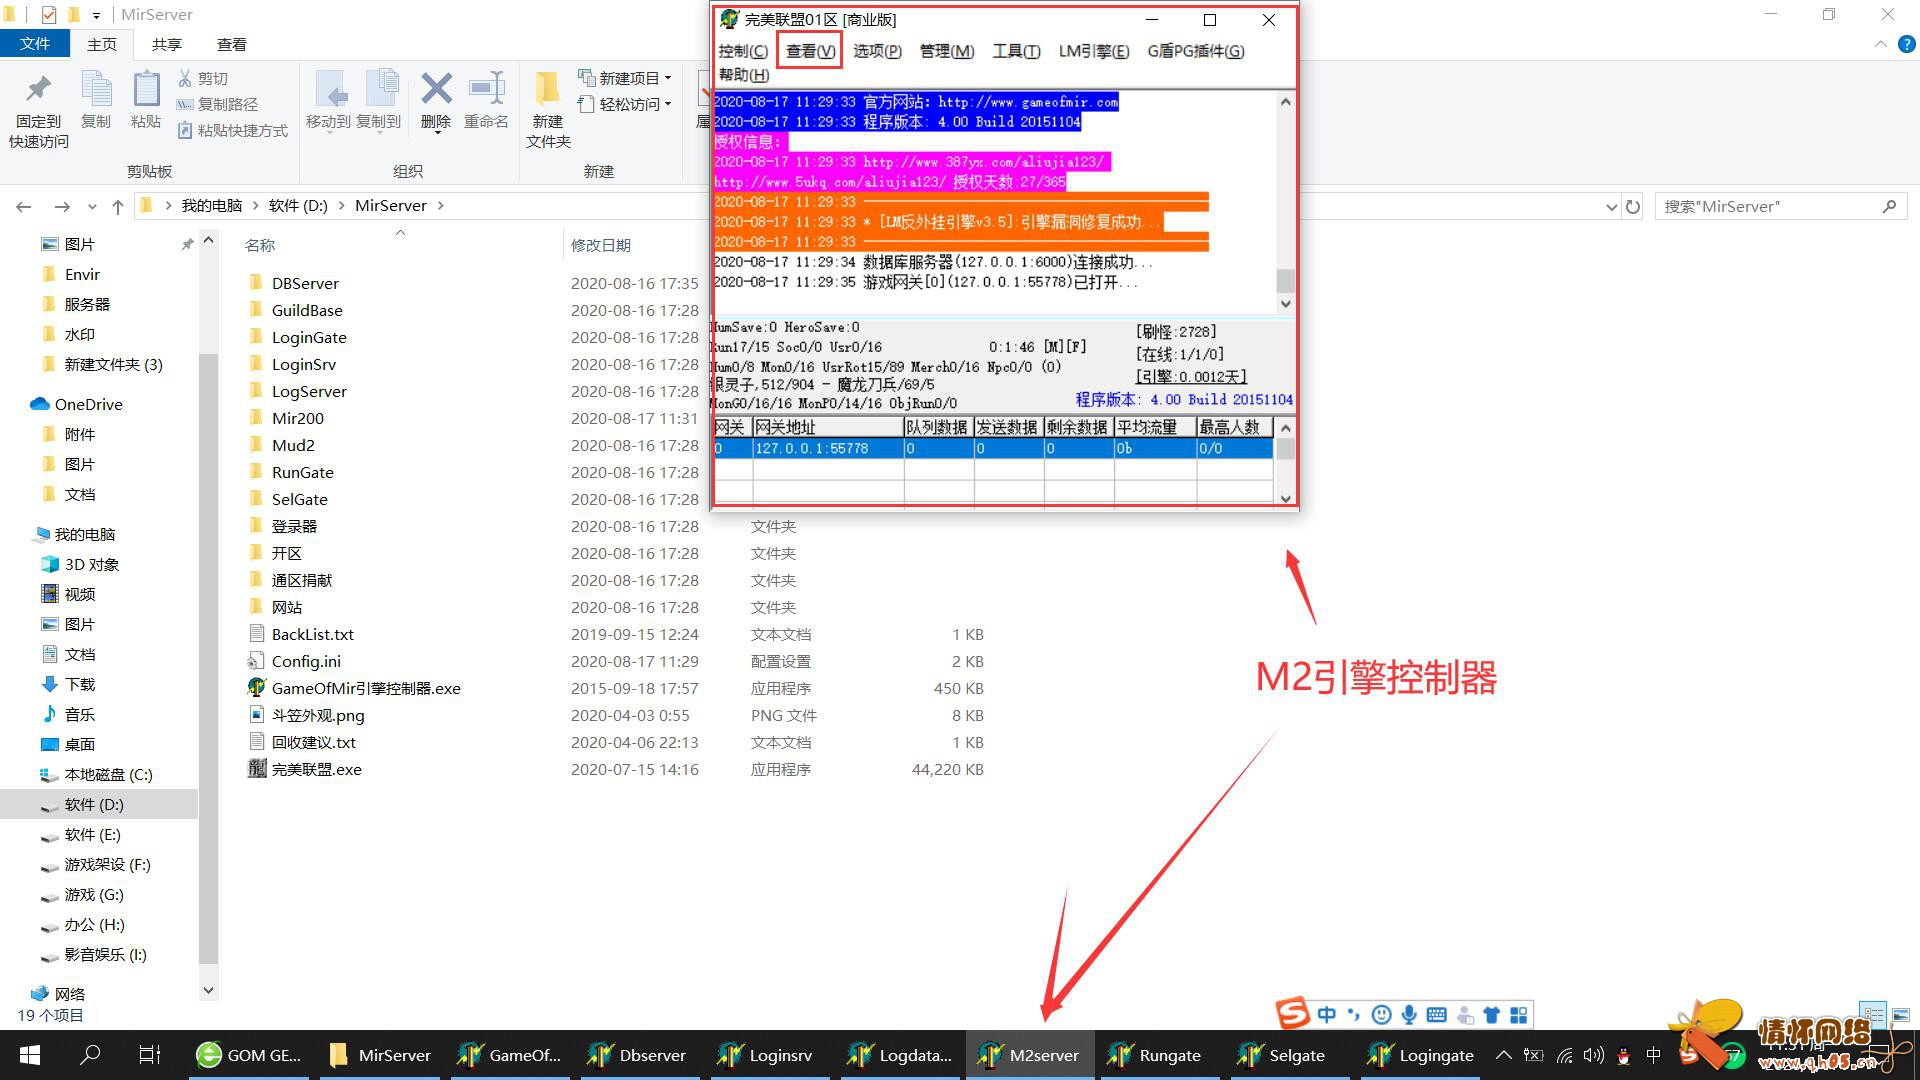The height and width of the screenshot is (1080, 1920).
Task: Switch to Logingate in taskbar
Action: [x=1420, y=1055]
